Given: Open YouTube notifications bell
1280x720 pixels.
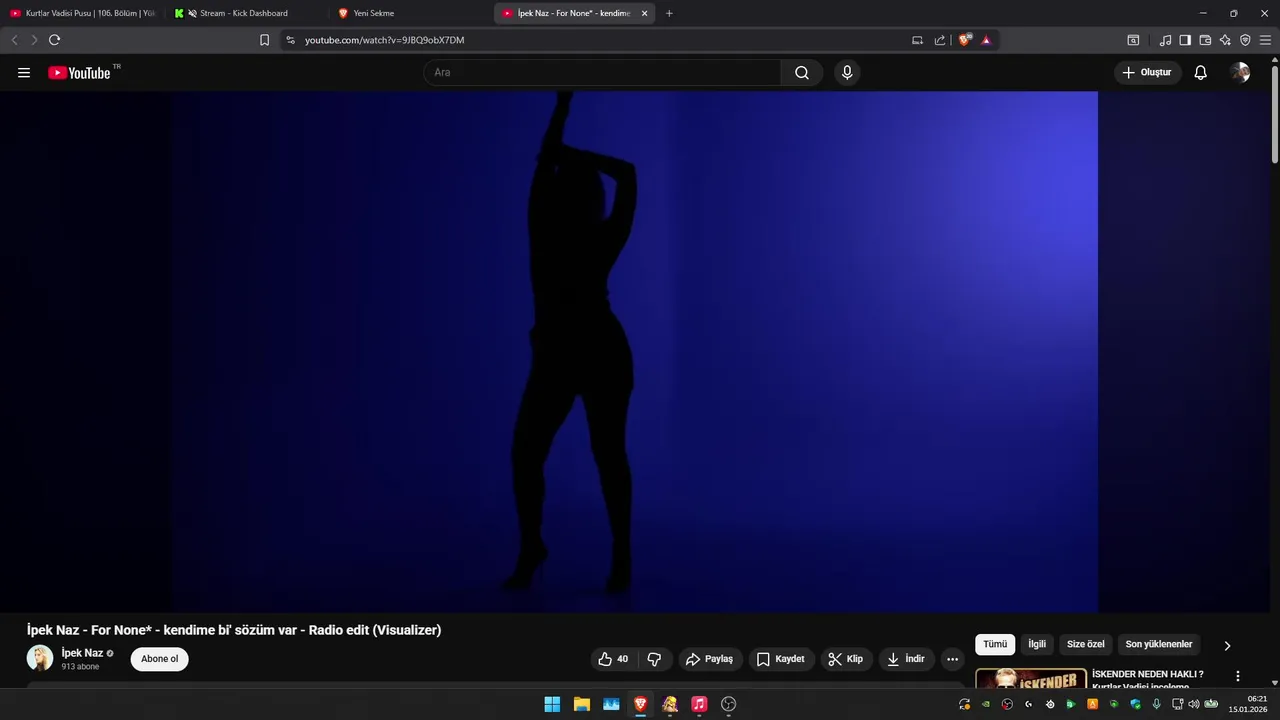Looking at the screenshot, I should [1200, 72].
